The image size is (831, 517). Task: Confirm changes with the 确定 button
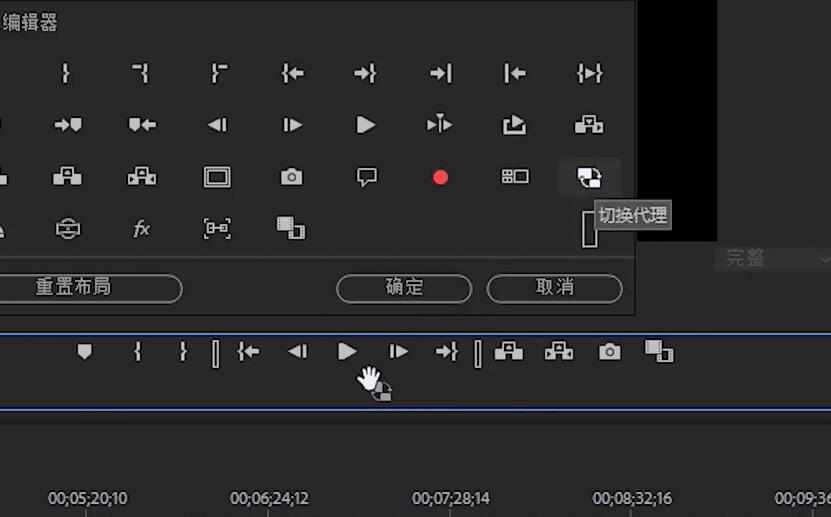[404, 288]
